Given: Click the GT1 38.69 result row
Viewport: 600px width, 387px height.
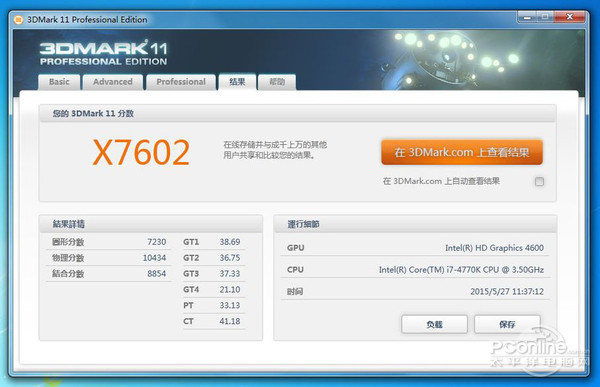Looking at the screenshot, I should point(212,242).
